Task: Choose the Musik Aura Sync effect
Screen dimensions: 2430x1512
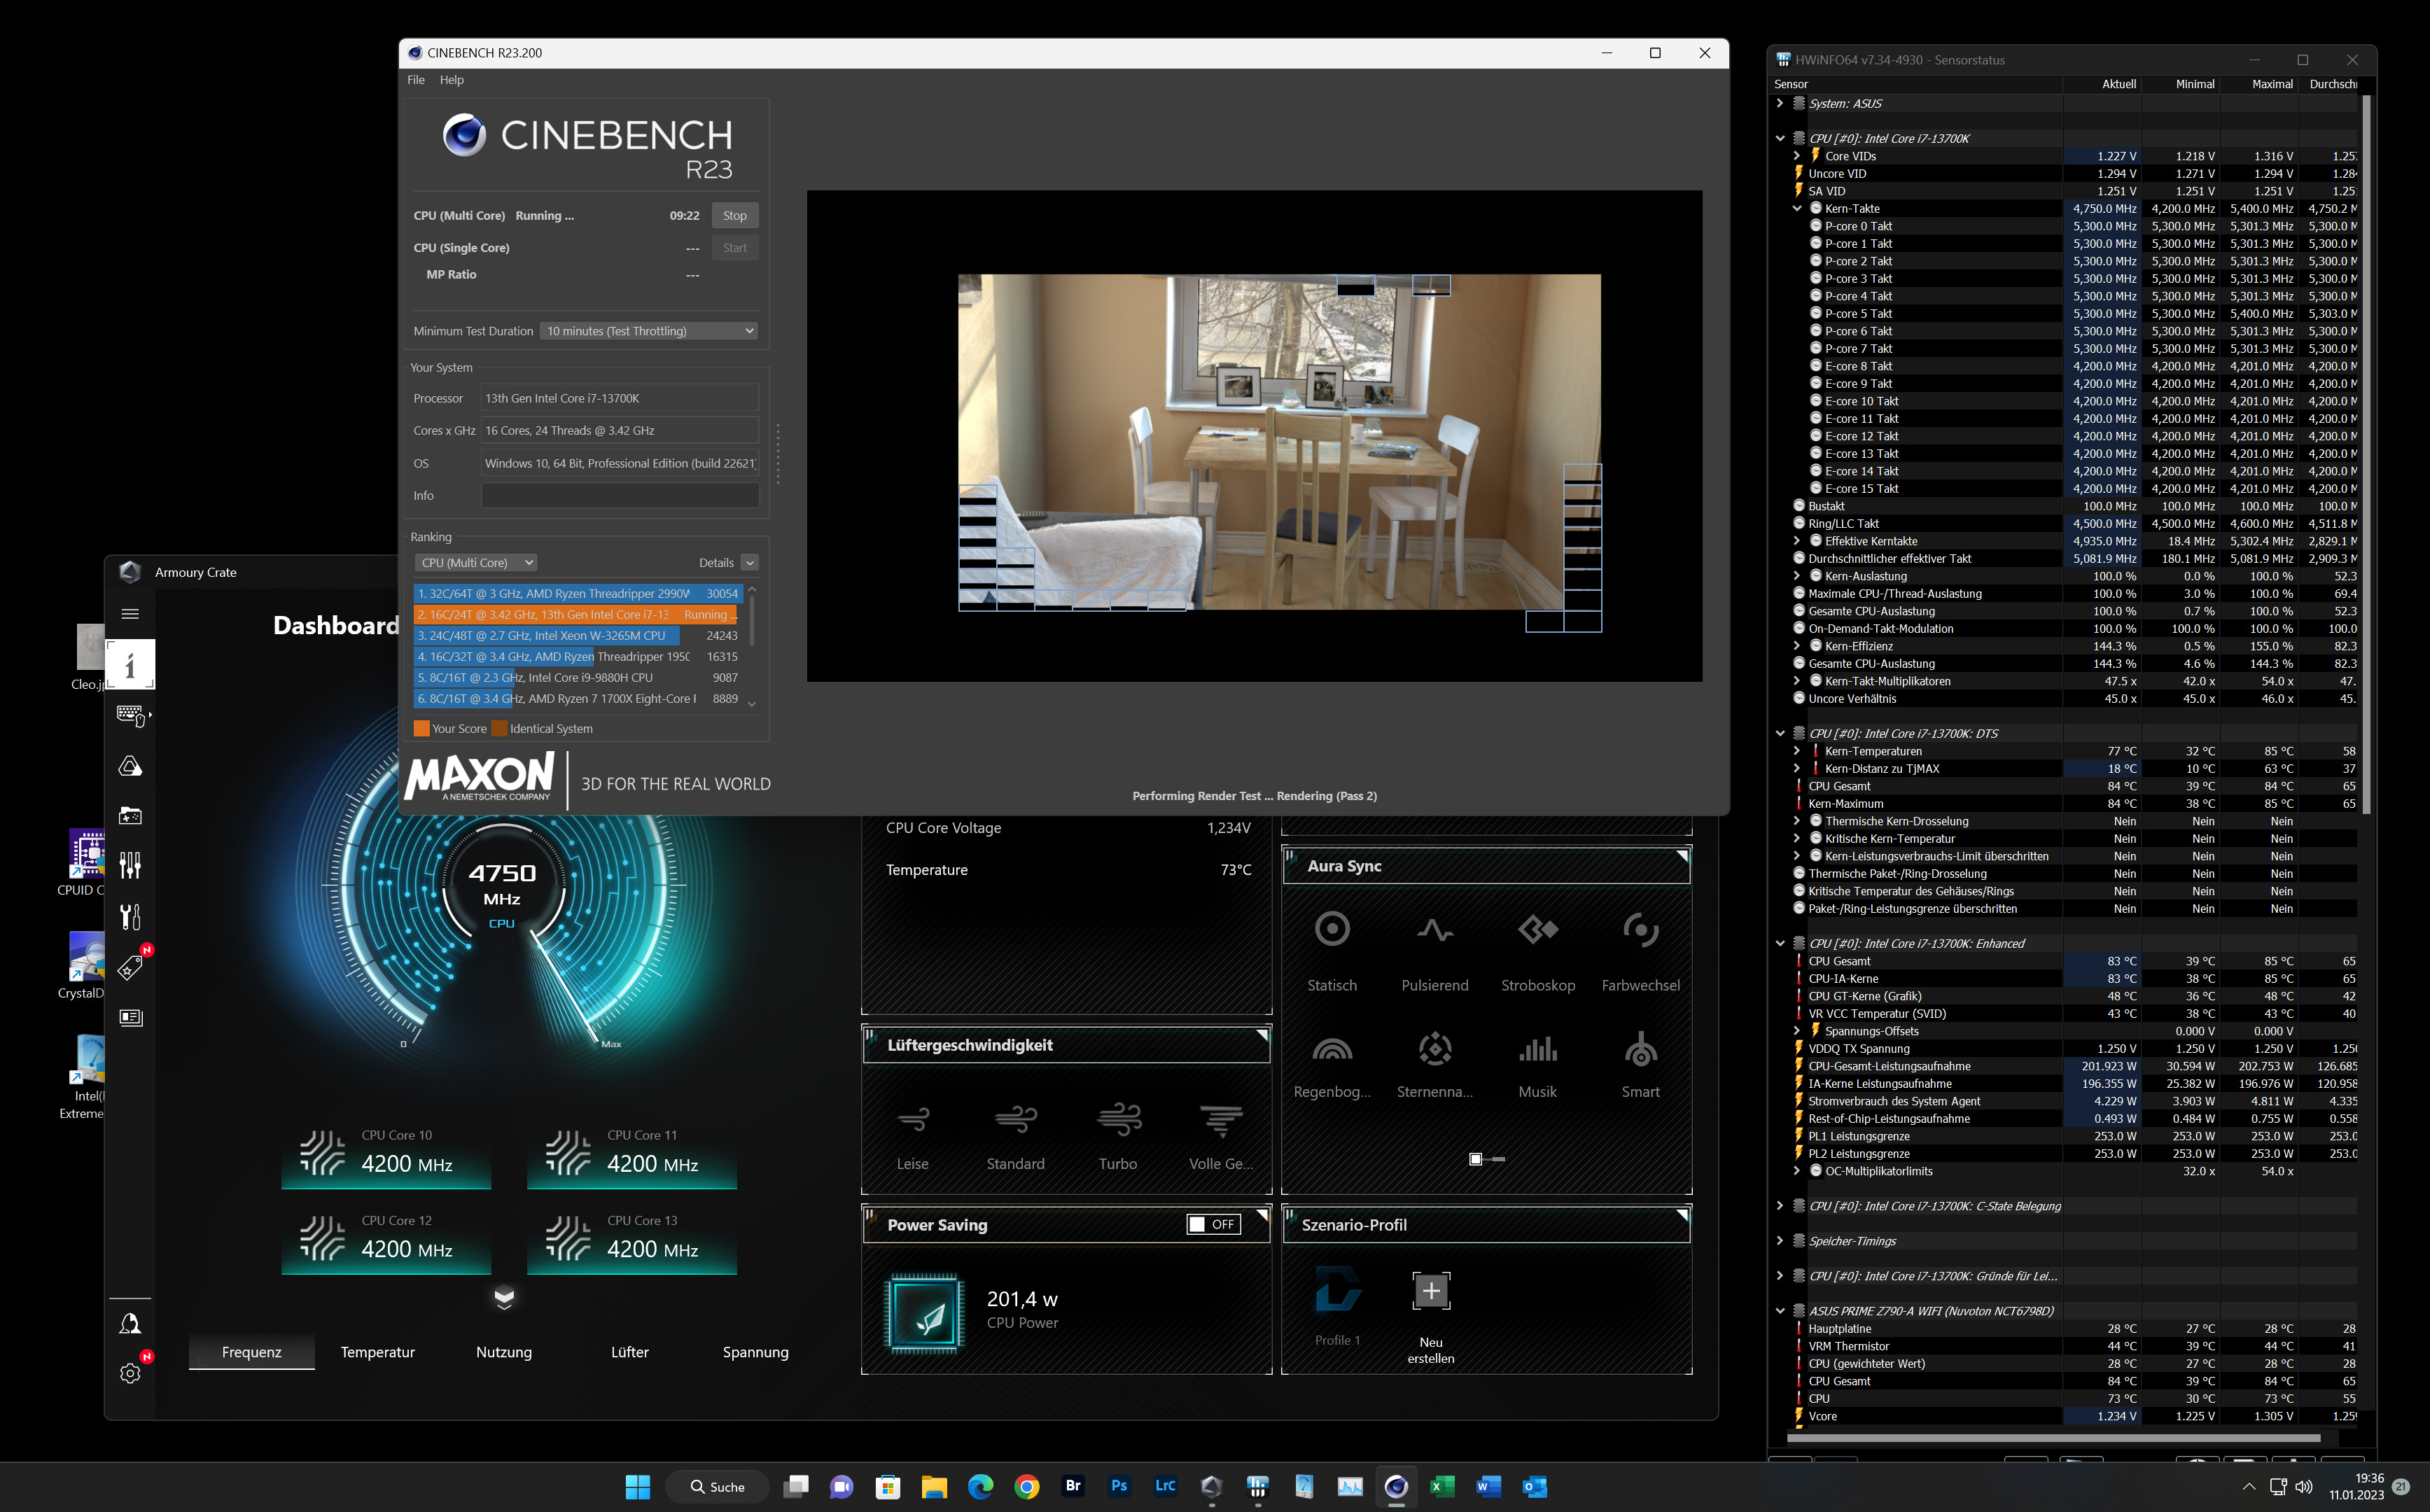Action: [1537, 1050]
